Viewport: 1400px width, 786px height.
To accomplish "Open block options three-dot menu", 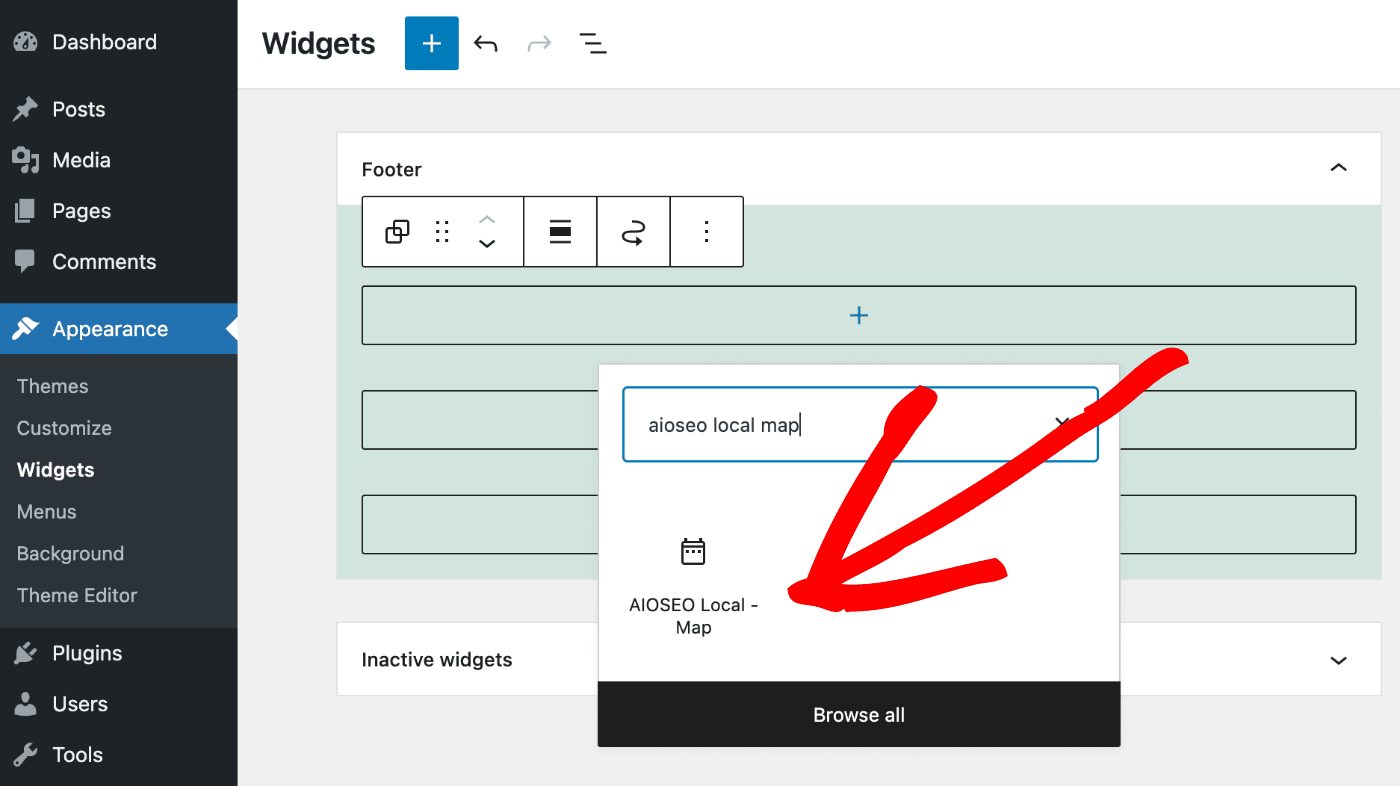I will 706,232.
